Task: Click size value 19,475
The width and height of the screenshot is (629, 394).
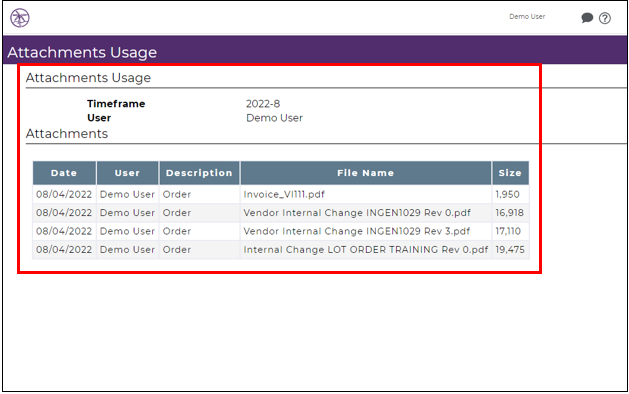Action: tap(510, 250)
